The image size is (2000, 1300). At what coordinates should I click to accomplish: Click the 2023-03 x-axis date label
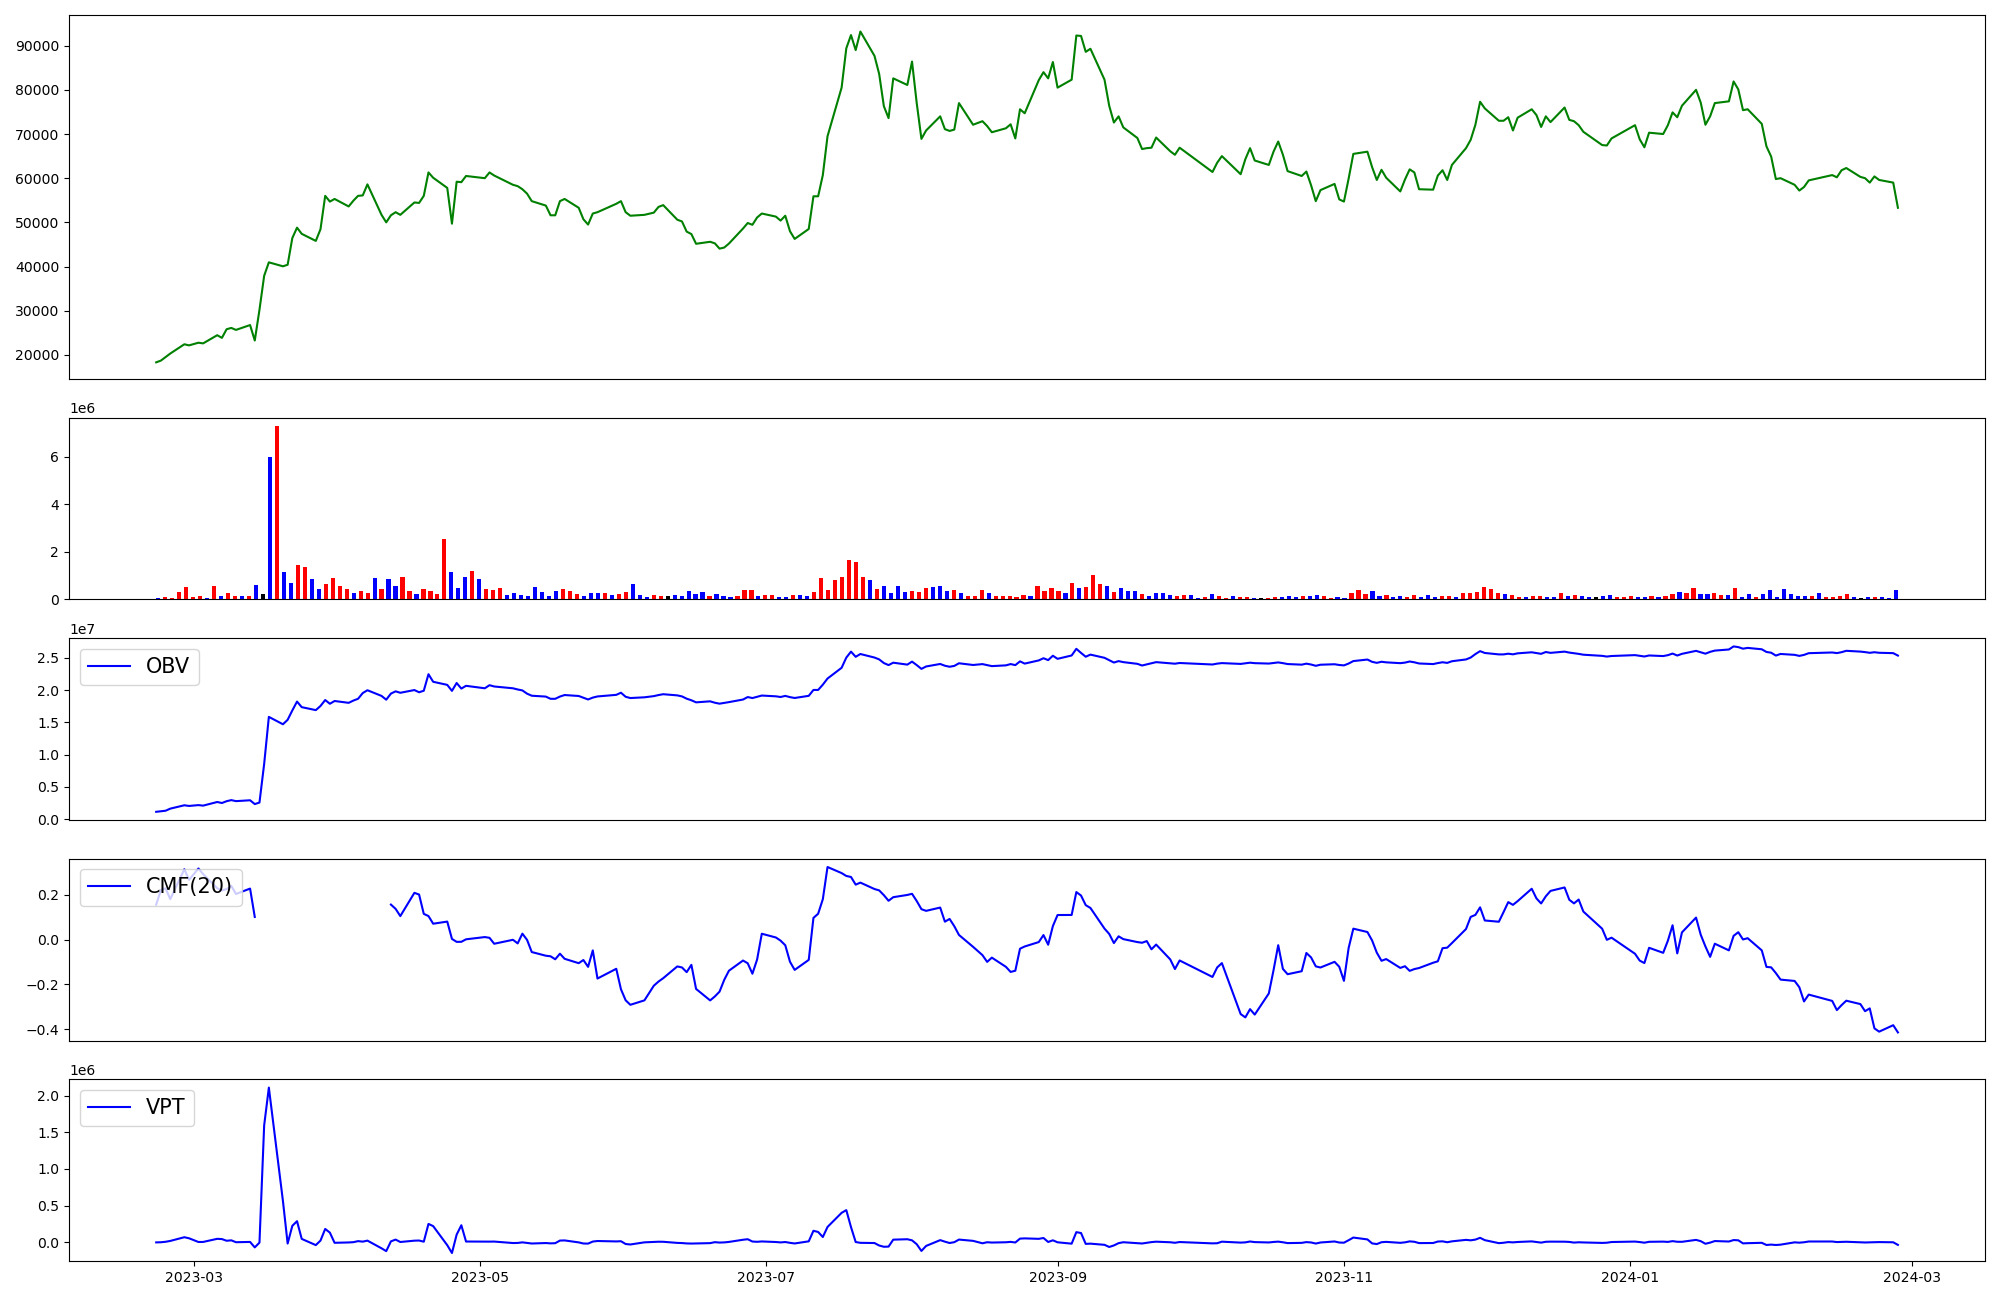(x=193, y=1277)
